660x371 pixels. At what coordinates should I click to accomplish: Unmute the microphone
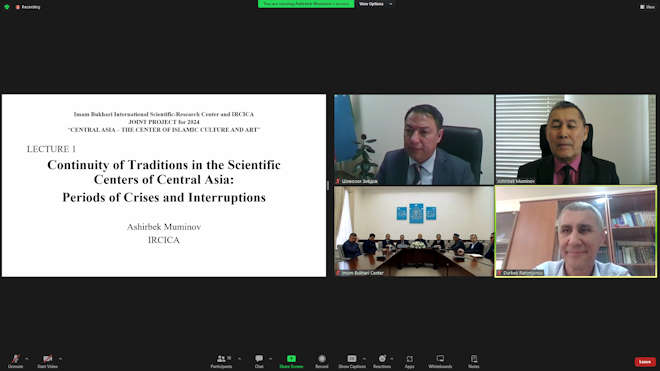click(x=16, y=361)
